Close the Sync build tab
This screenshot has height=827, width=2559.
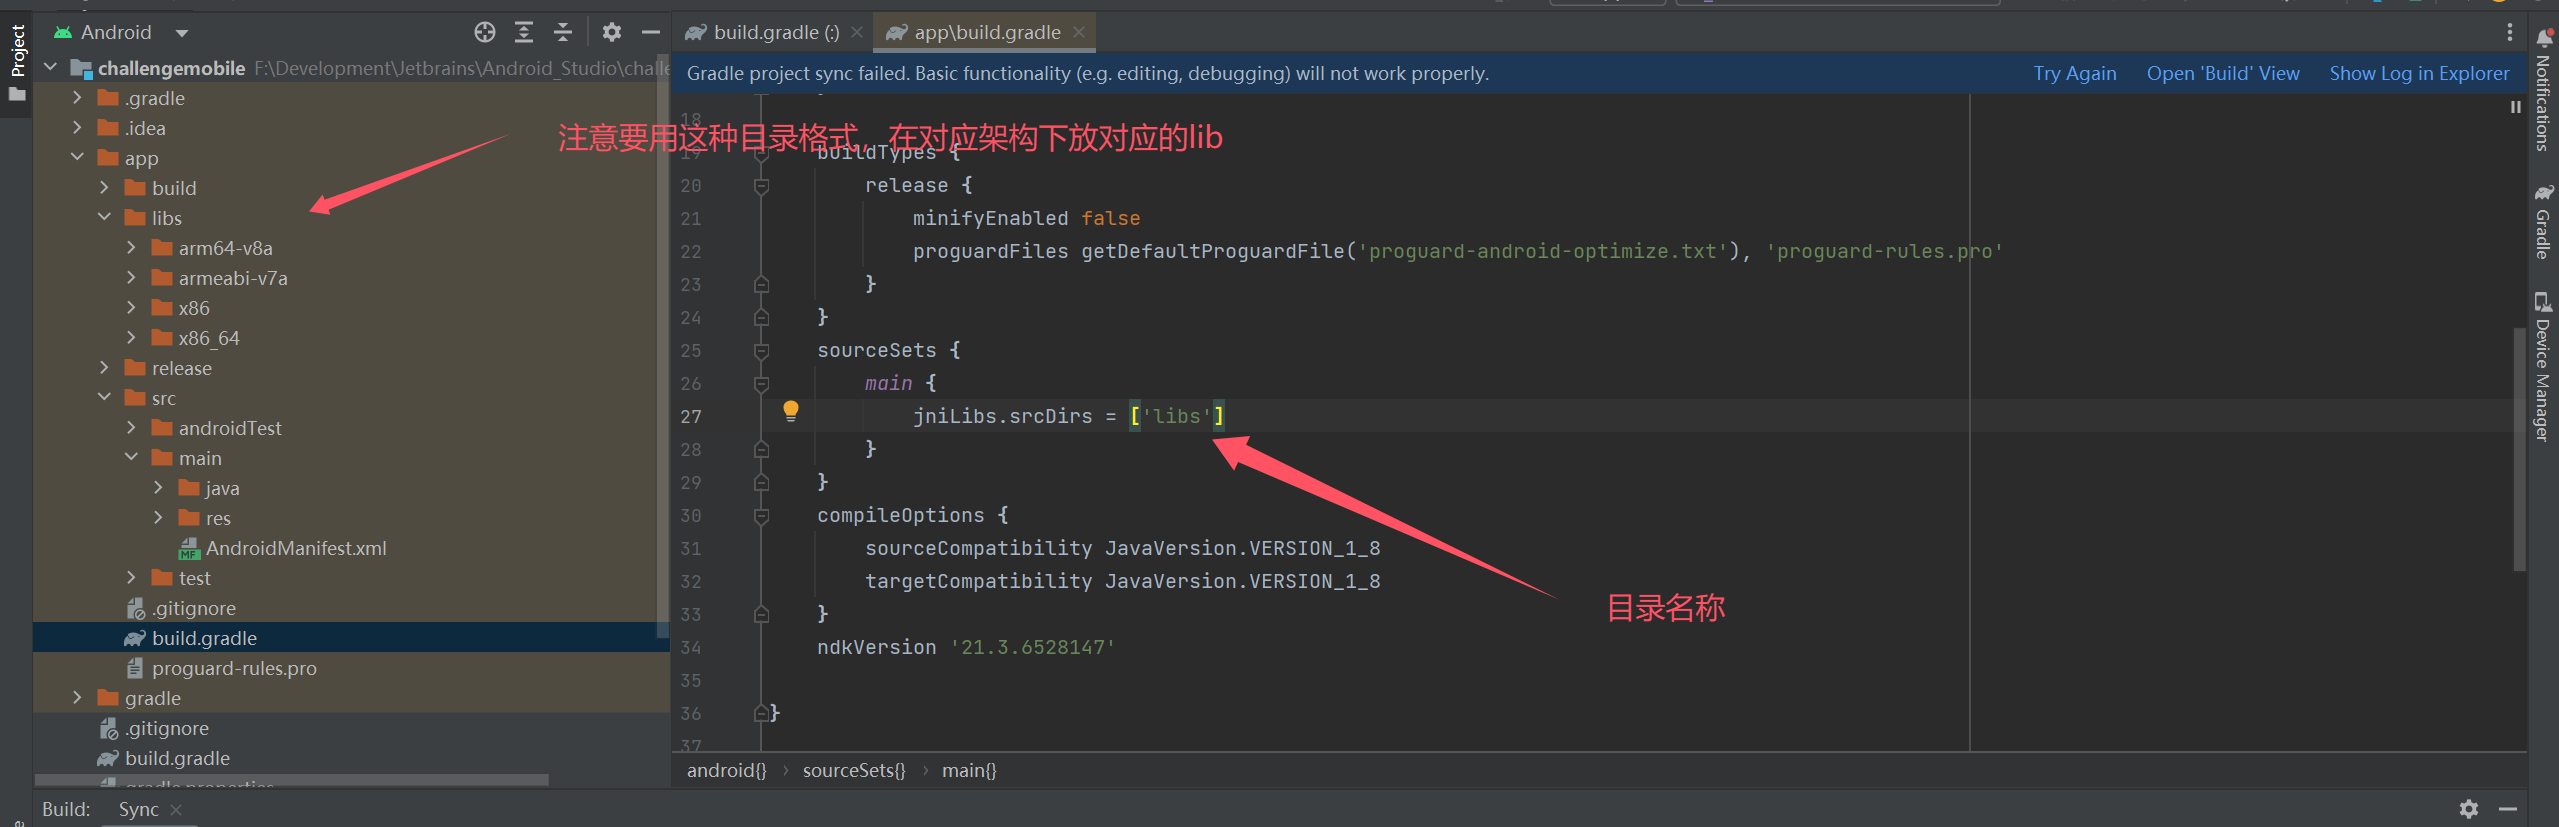pos(176,809)
